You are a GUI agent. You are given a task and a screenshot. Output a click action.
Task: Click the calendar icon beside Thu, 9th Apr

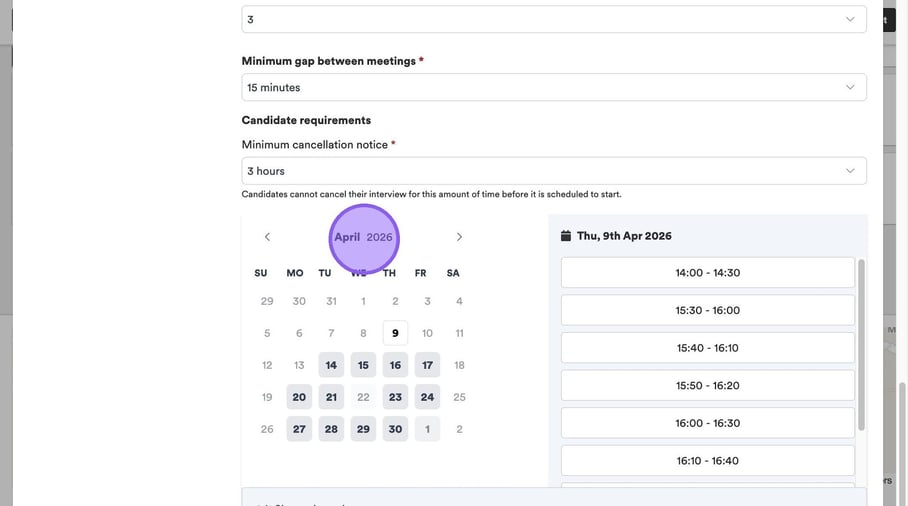(566, 236)
